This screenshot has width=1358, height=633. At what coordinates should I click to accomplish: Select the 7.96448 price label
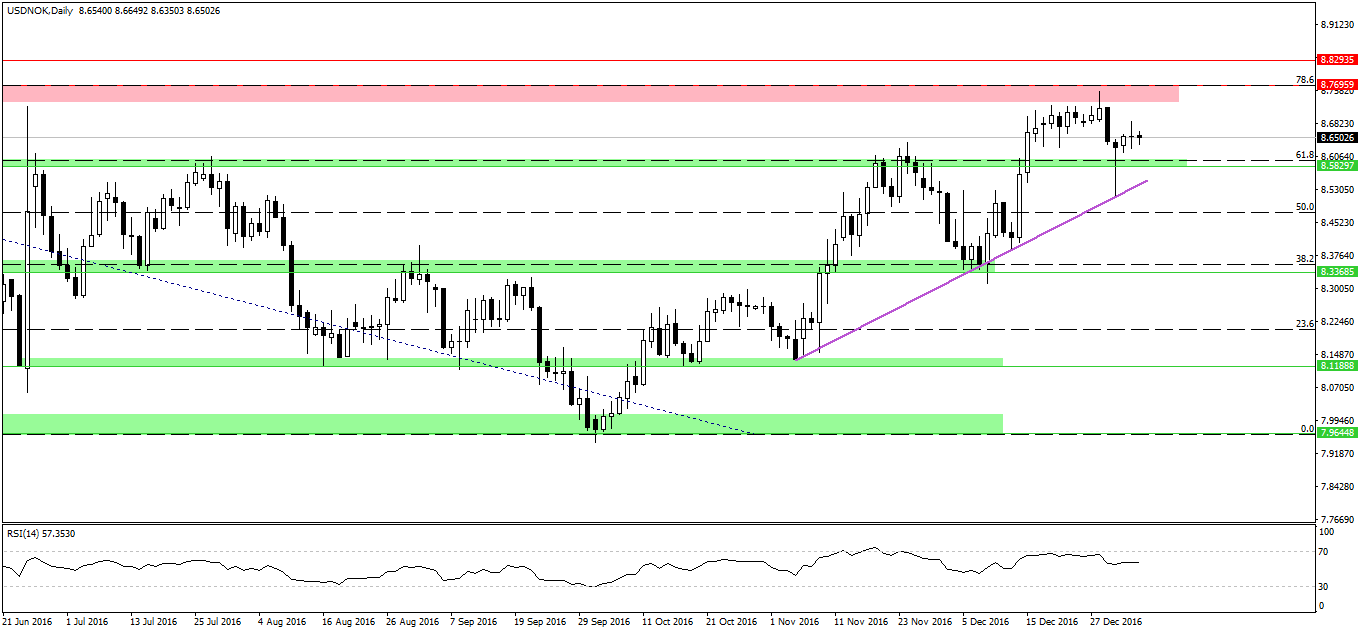click(1336, 433)
